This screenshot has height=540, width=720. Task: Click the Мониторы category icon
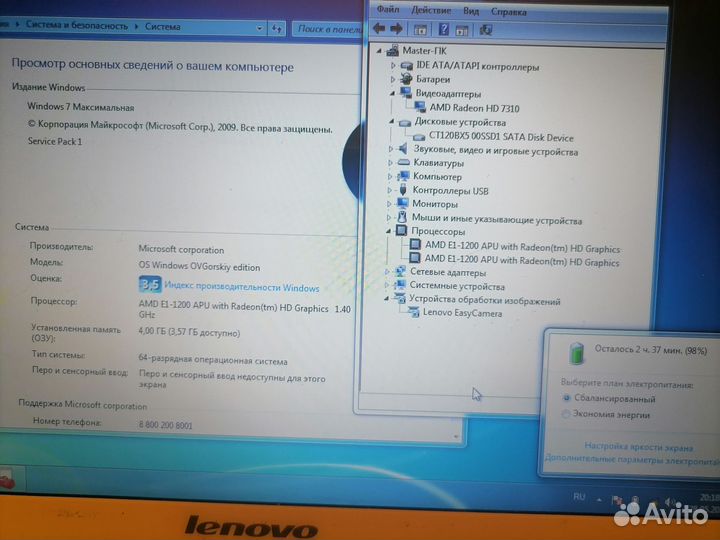403,203
